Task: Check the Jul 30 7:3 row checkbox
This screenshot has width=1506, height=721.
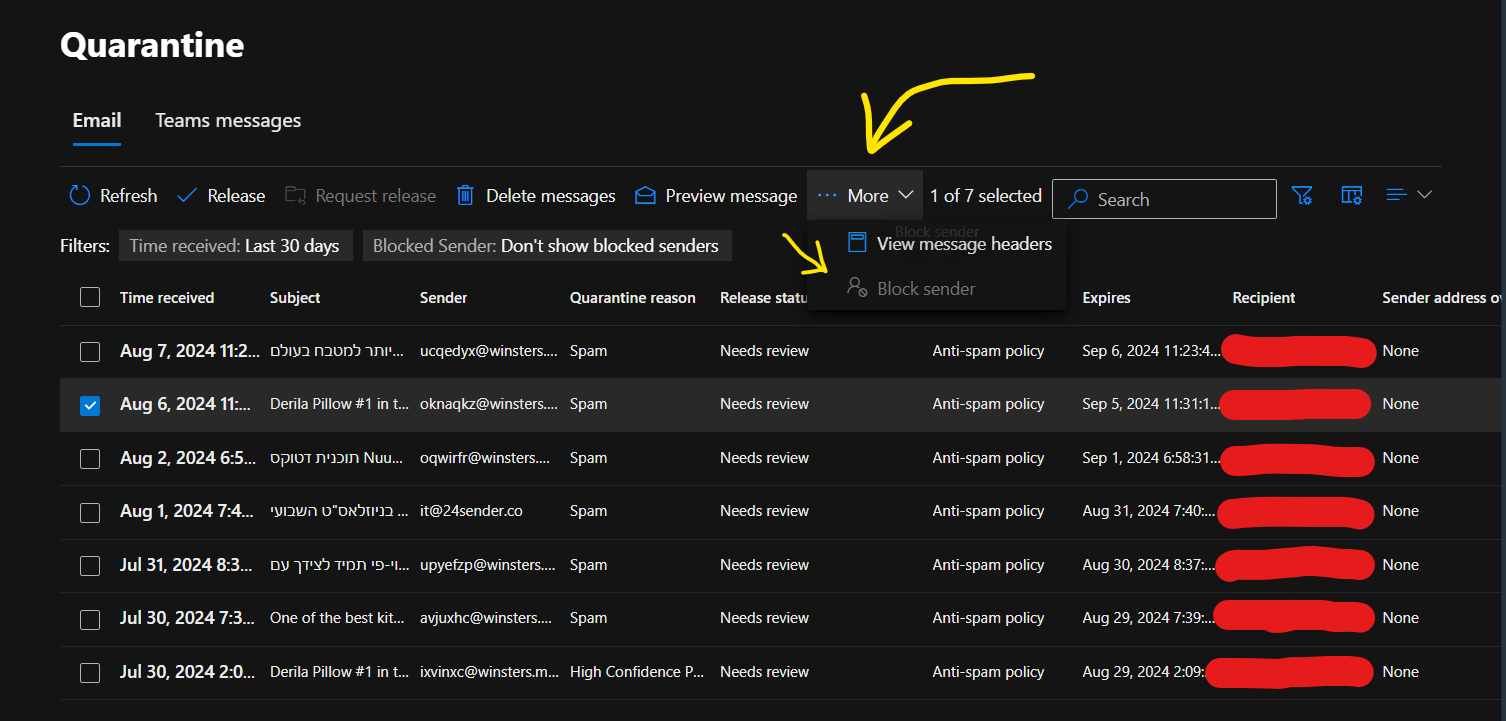Action: 90,619
